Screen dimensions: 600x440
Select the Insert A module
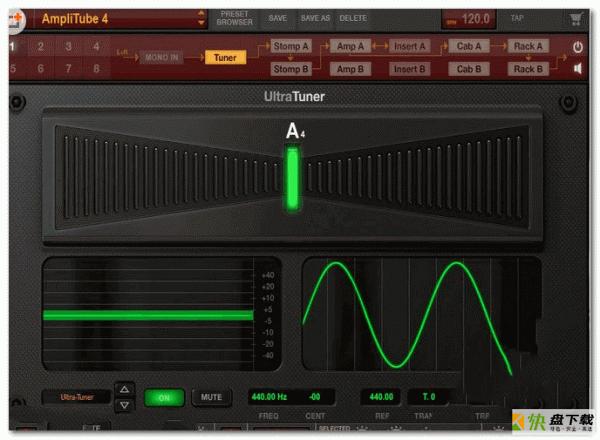409,46
